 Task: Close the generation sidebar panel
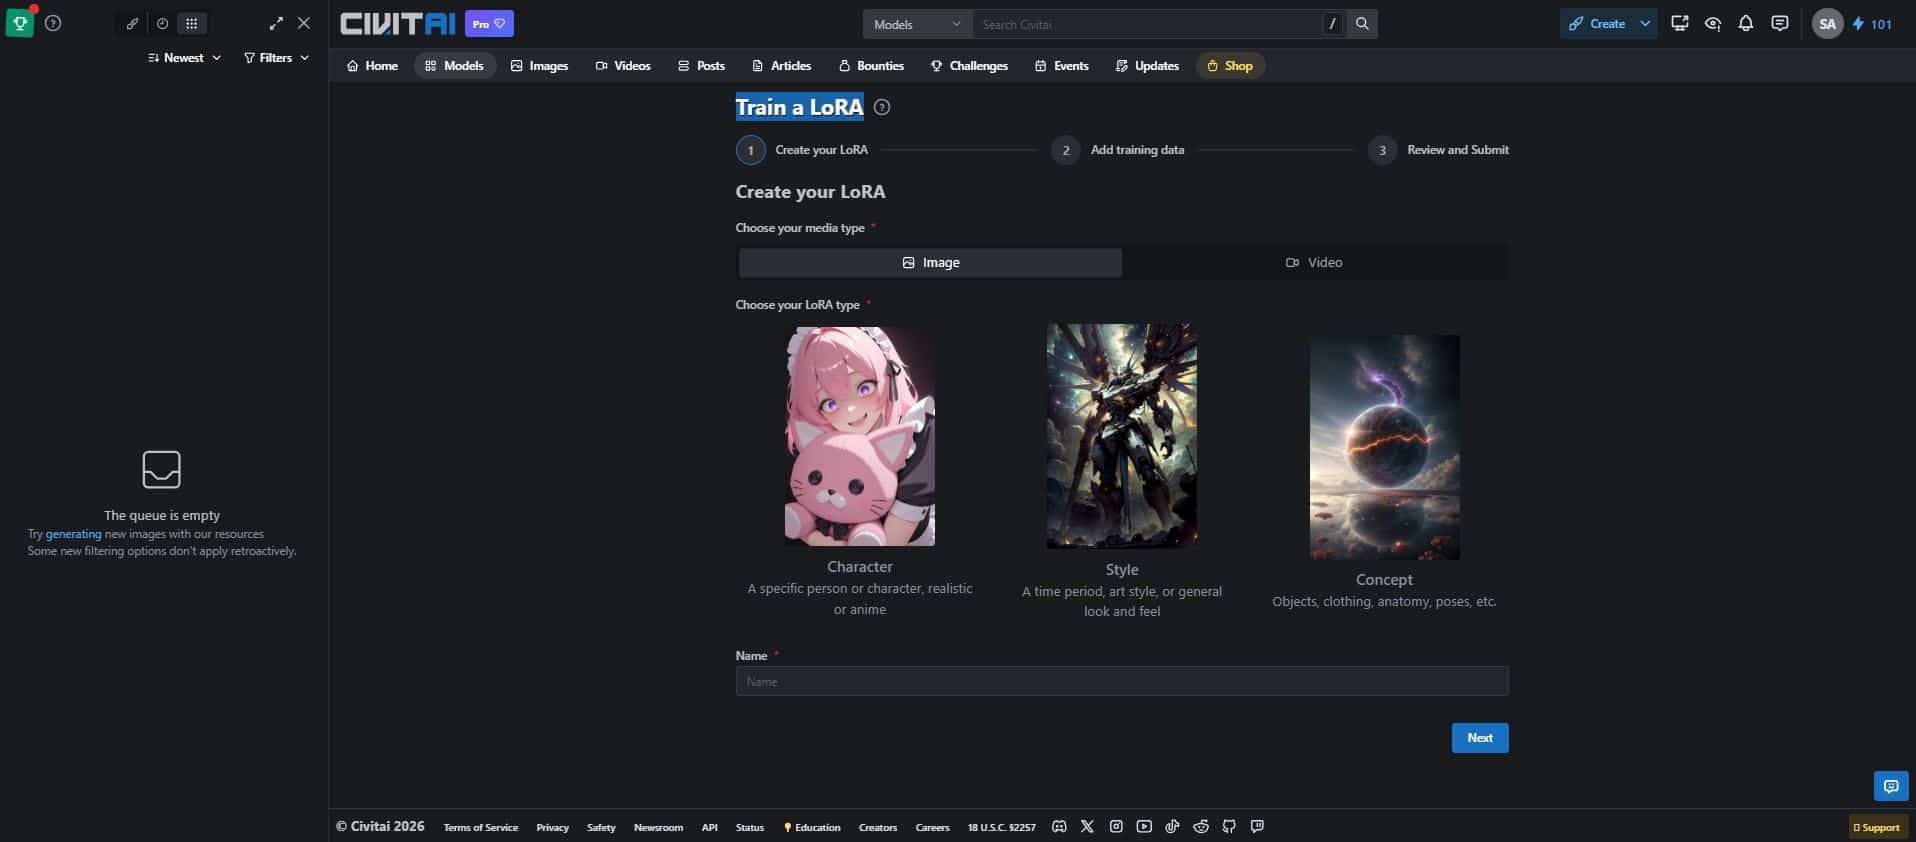304,23
